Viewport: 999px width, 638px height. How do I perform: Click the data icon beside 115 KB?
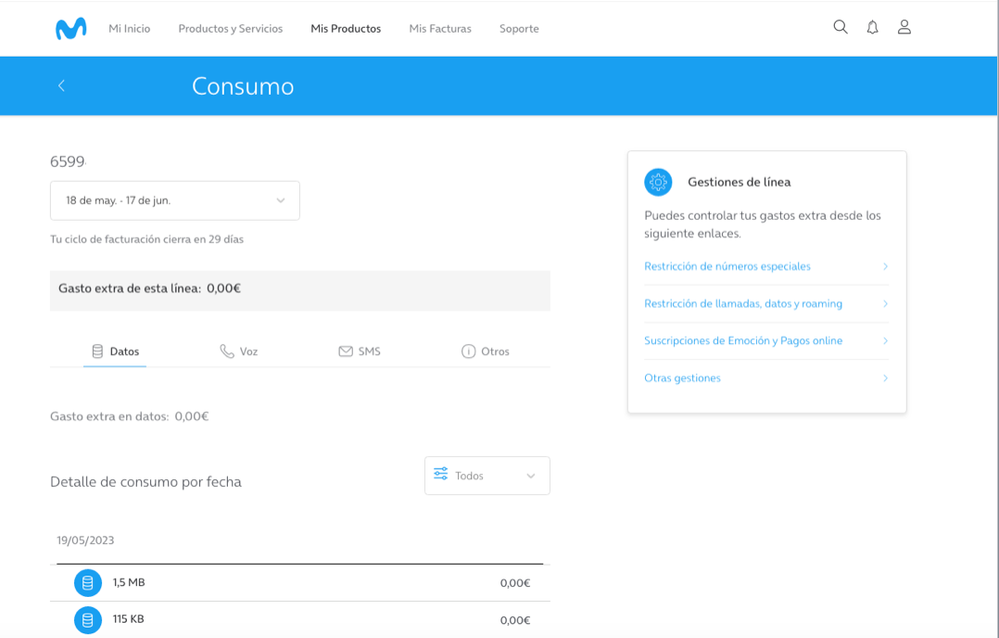88,620
